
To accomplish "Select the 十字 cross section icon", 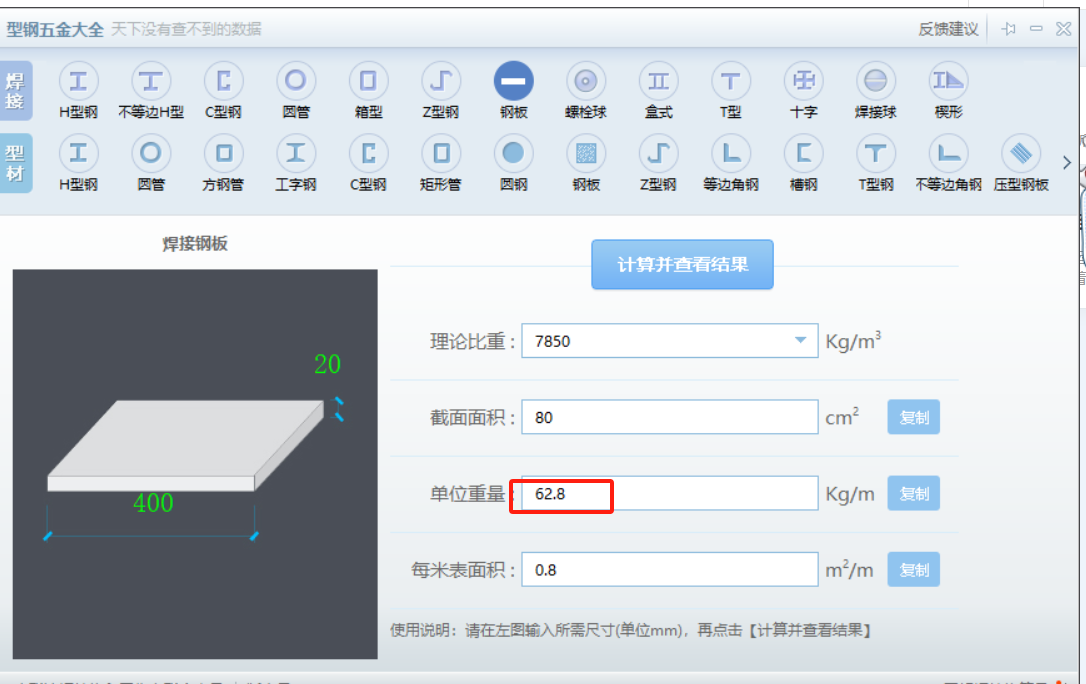I will (x=803, y=82).
